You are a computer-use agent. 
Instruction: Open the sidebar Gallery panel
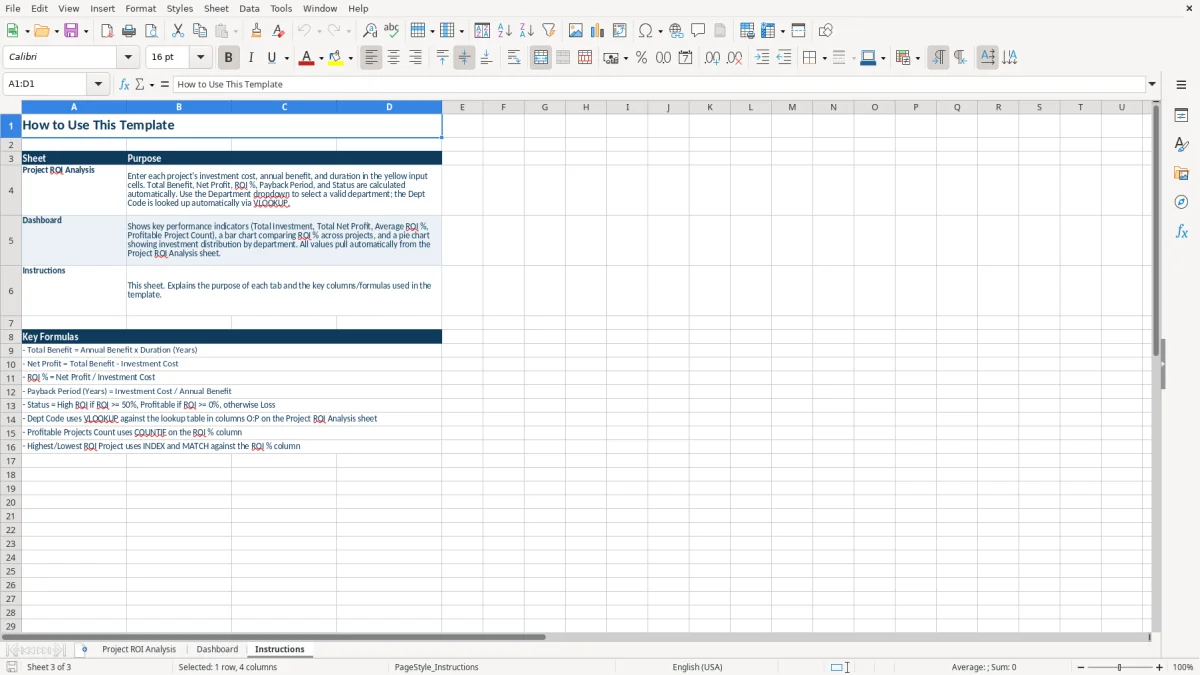(x=1181, y=174)
